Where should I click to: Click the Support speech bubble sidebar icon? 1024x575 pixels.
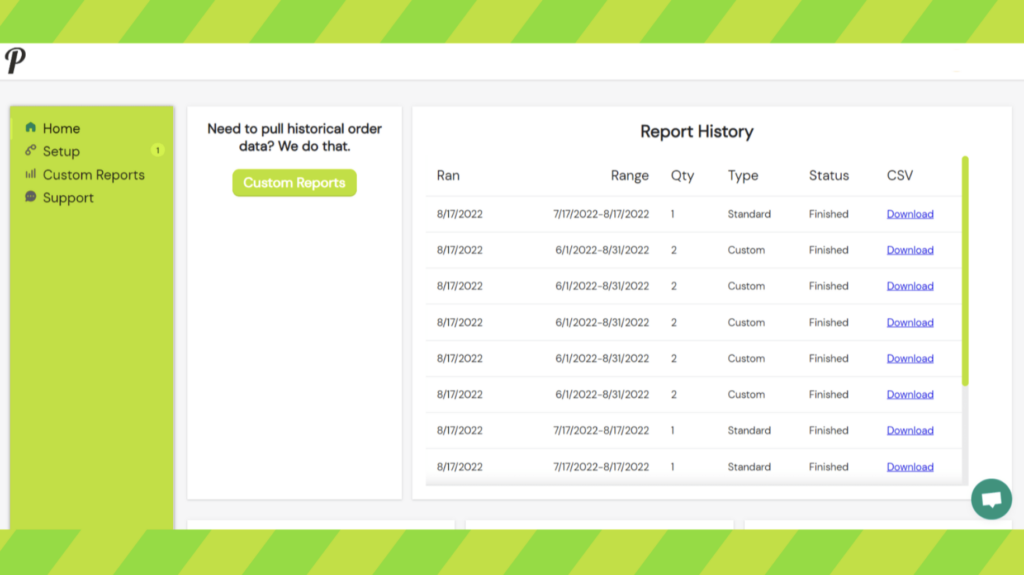click(31, 197)
